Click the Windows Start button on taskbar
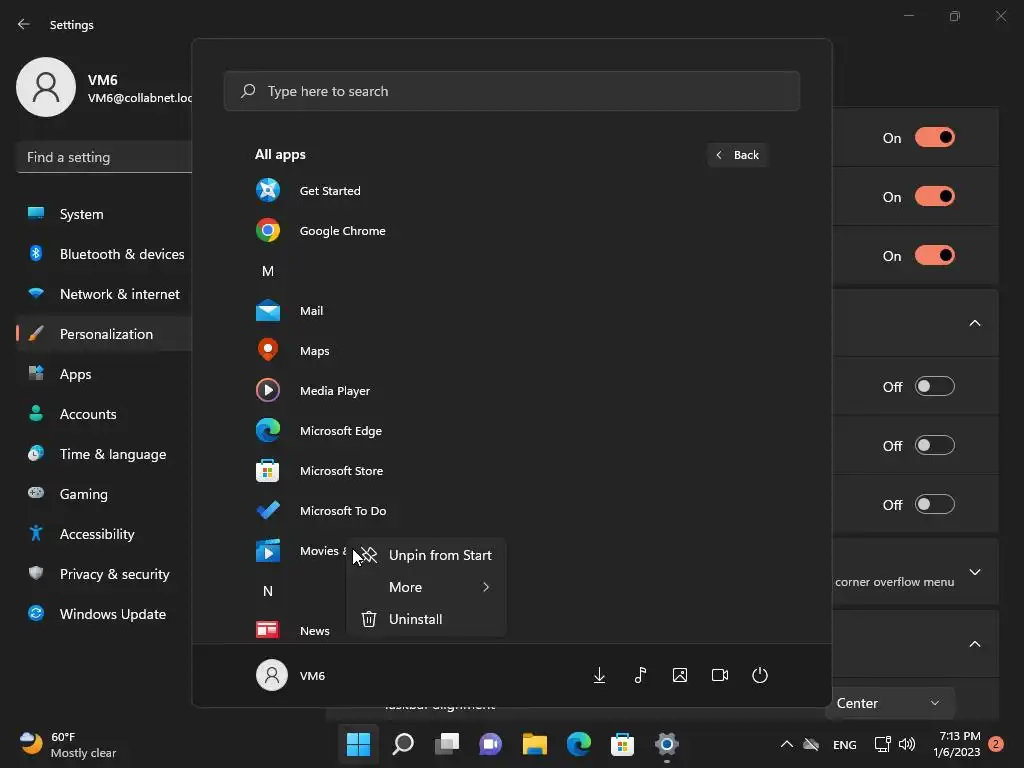This screenshot has width=1024, height=768. 358,744
